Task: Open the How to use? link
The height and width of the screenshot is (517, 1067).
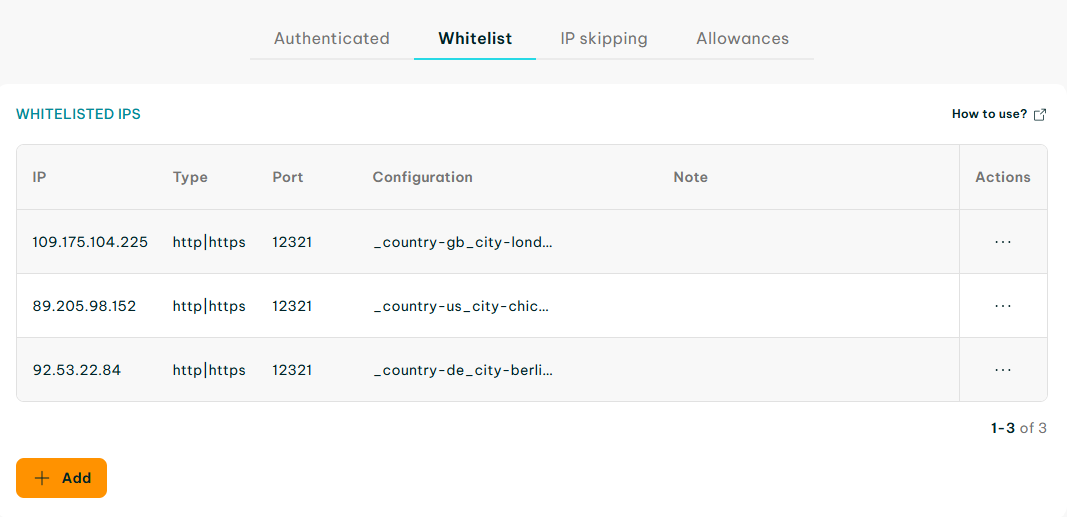Action: [x=989, y=114]
